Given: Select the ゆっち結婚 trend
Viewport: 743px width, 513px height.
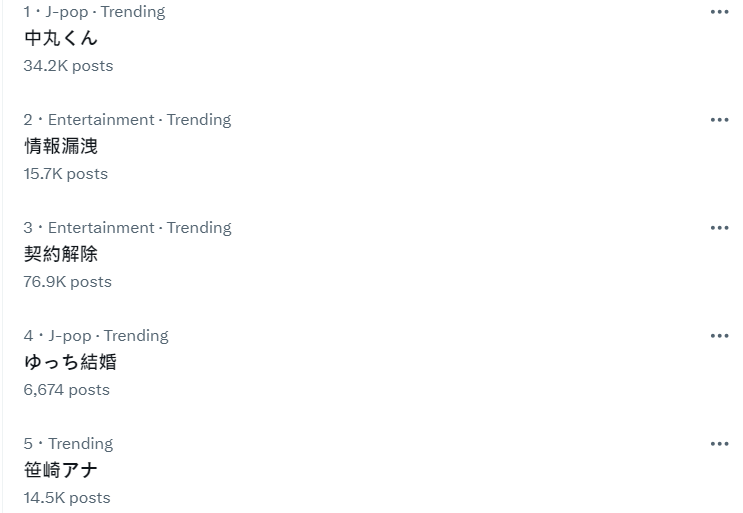Looking at the screenshot, I should click(x=70, y=362).
